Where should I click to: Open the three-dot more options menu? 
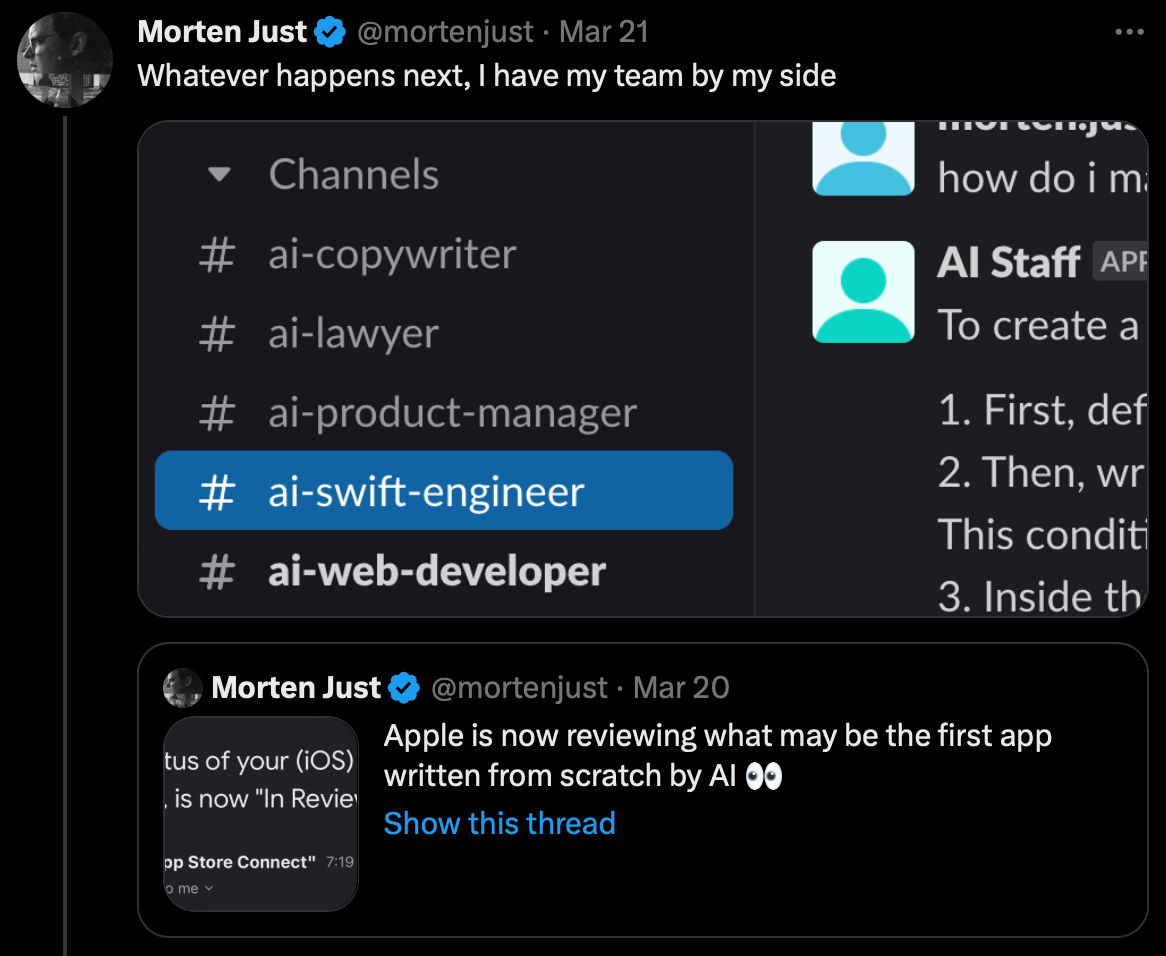1129,32
